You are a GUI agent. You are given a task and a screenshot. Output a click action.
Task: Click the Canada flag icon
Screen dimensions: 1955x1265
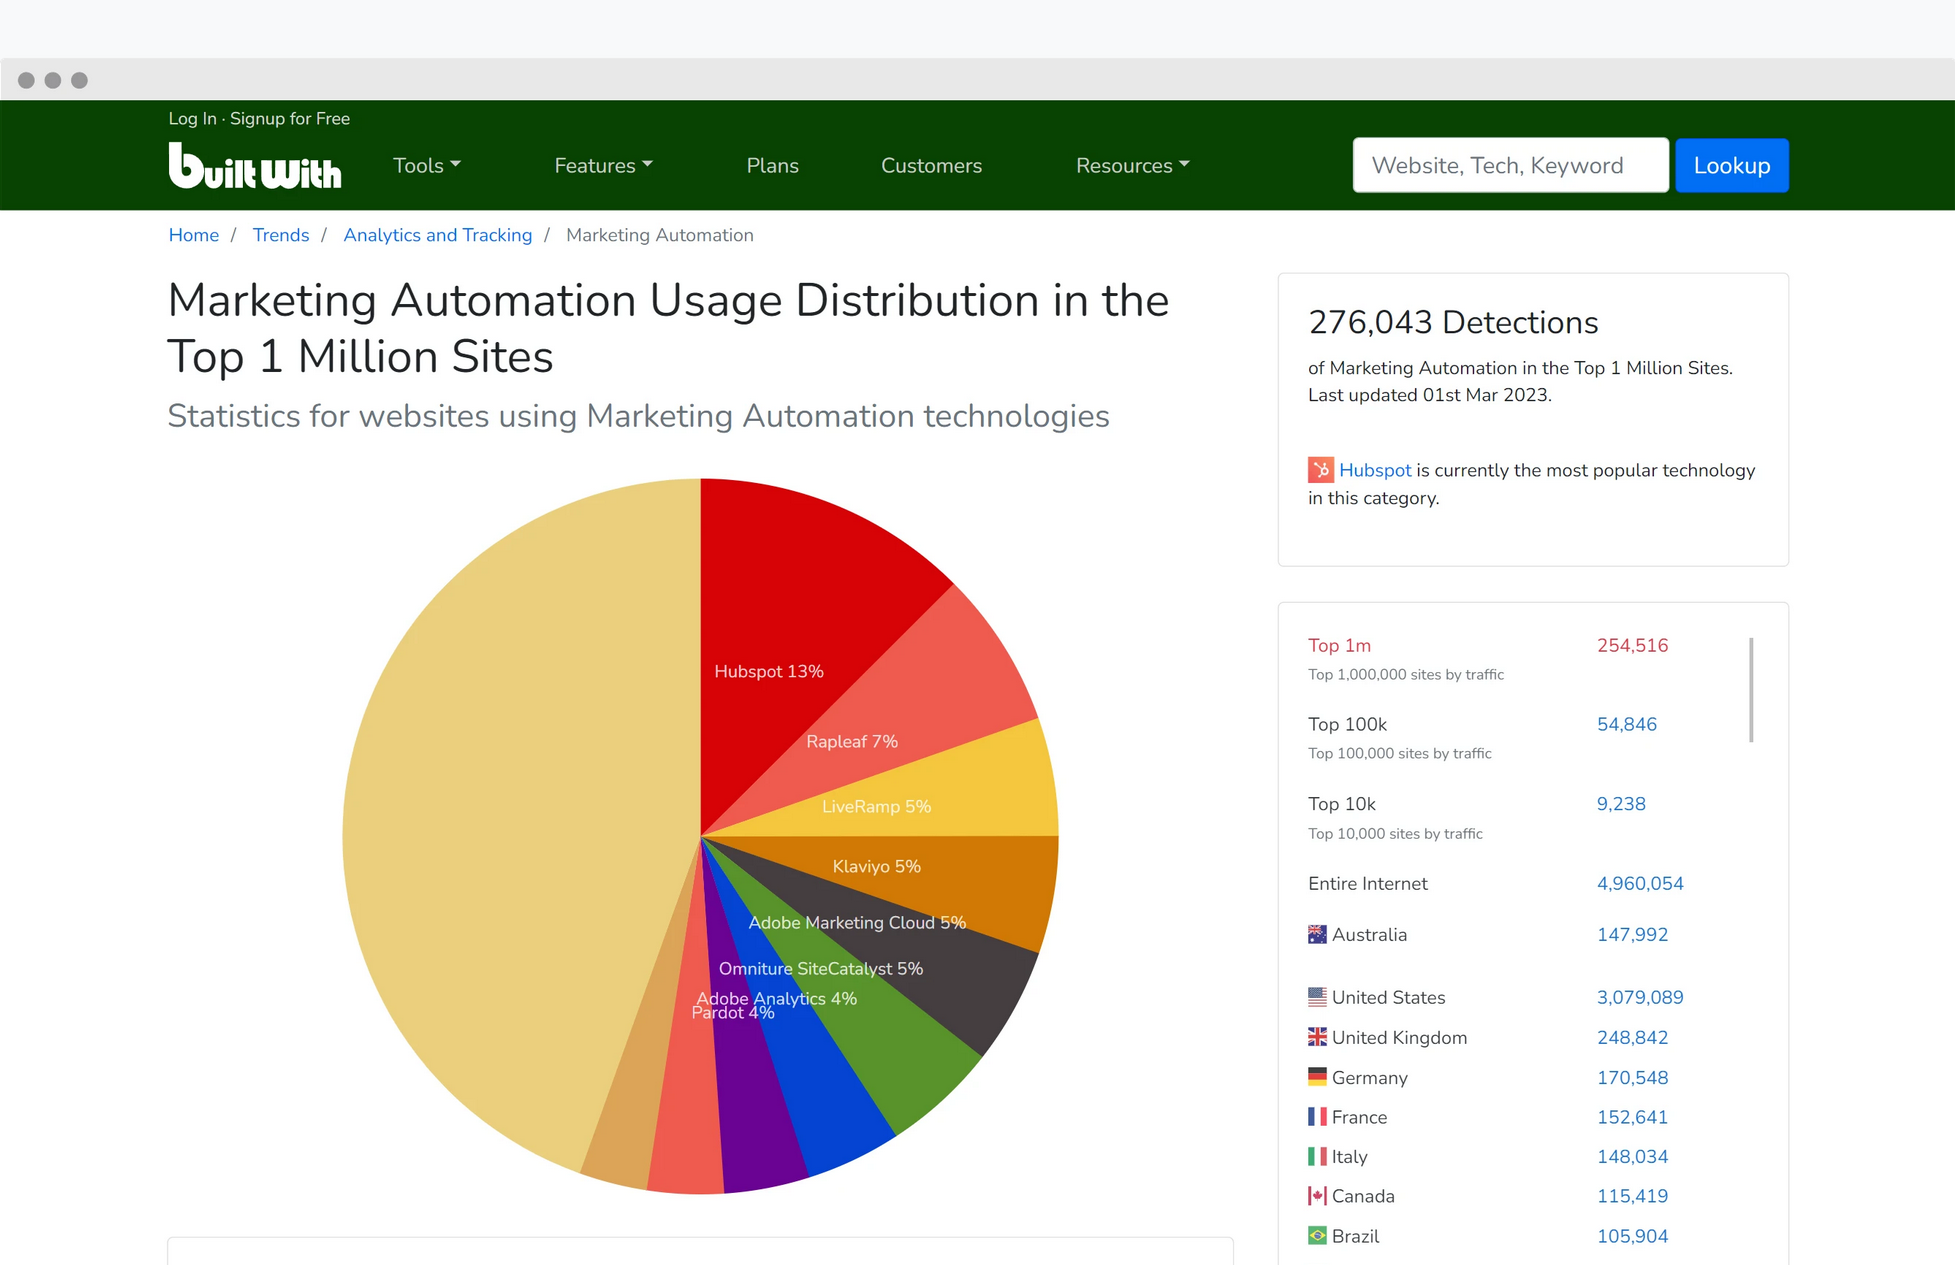(1316, 1195)
